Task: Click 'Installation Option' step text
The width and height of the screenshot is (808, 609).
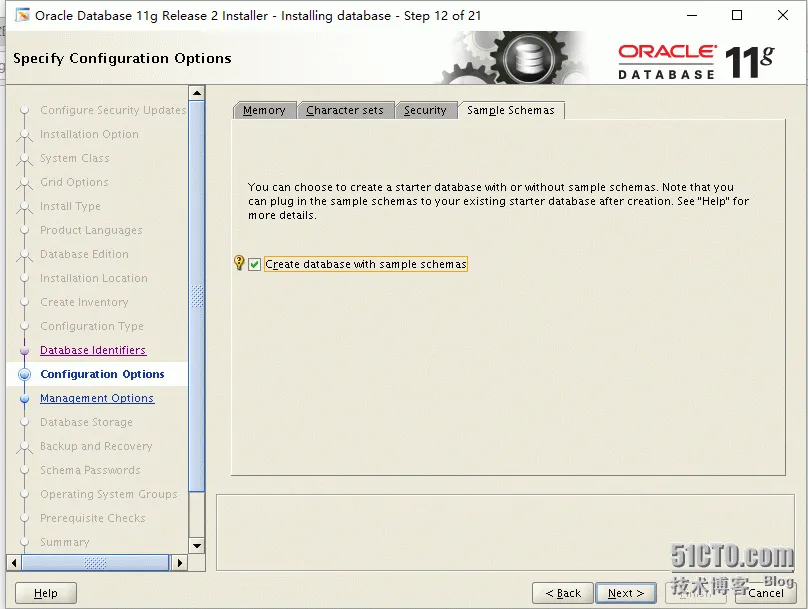Action: 89,134
